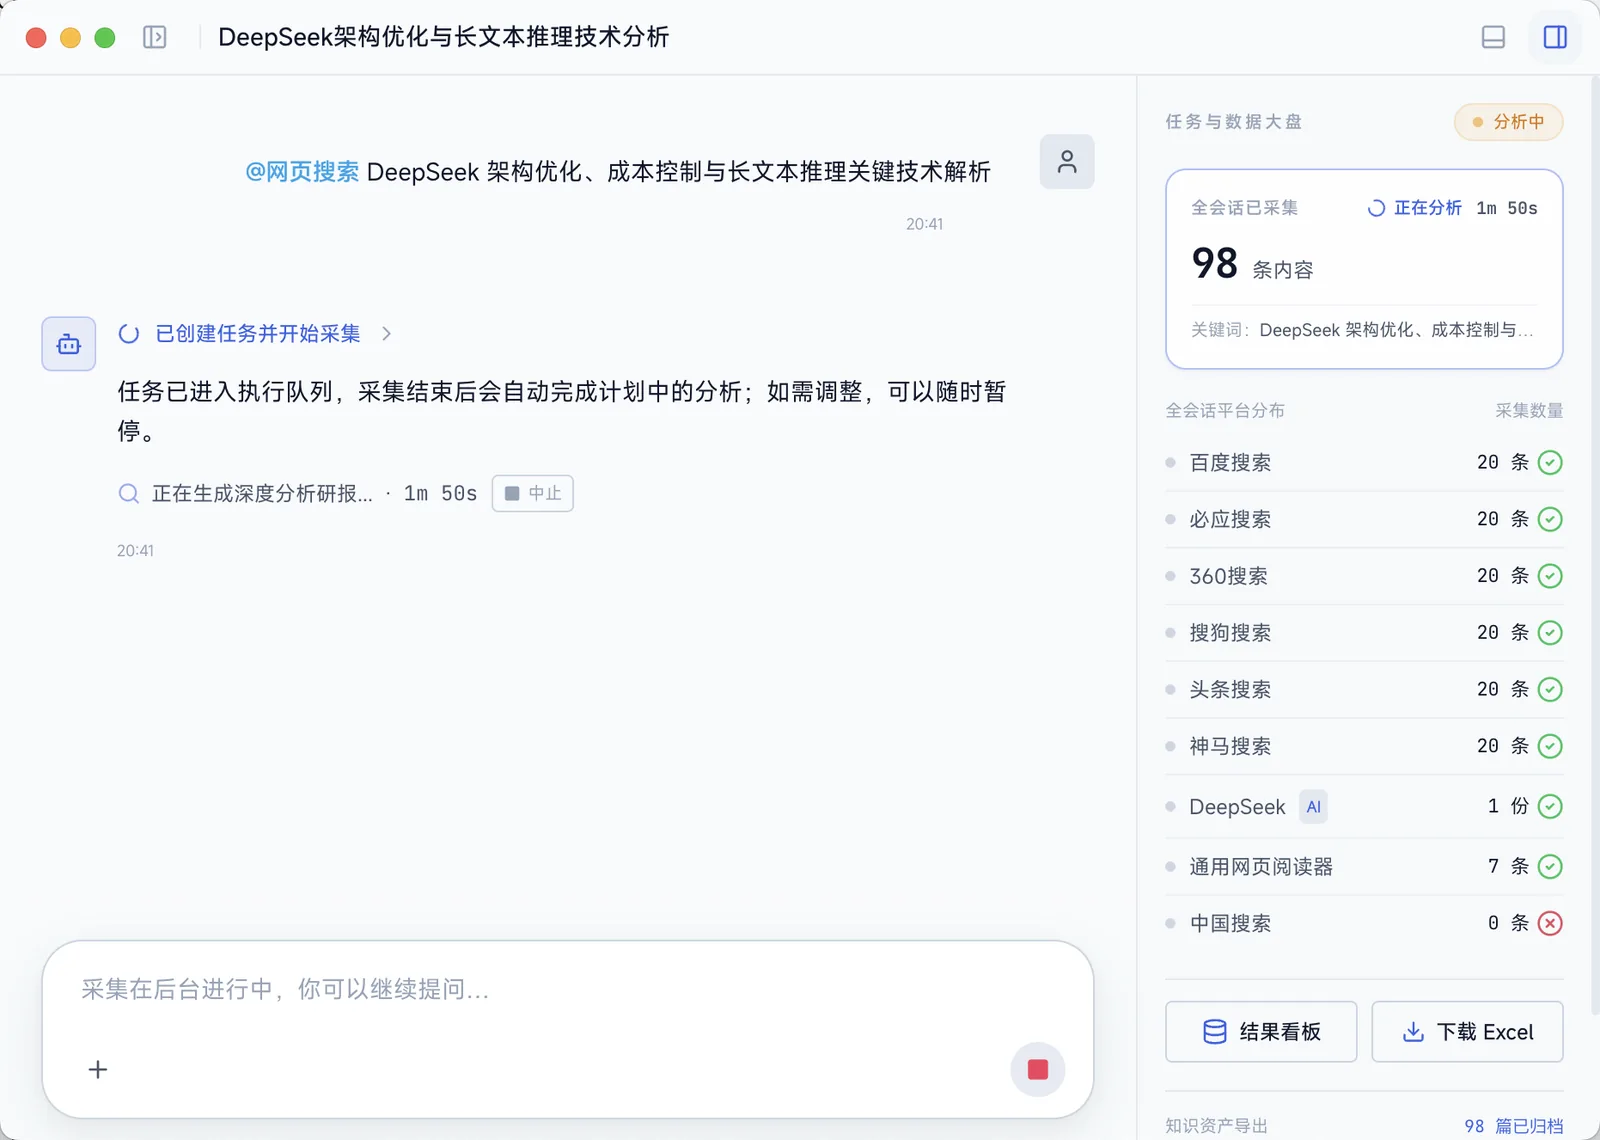Click the 98 篇已归档 link
This screenshot has width=1600, height=1140.
click(x=1513, y=1126)
